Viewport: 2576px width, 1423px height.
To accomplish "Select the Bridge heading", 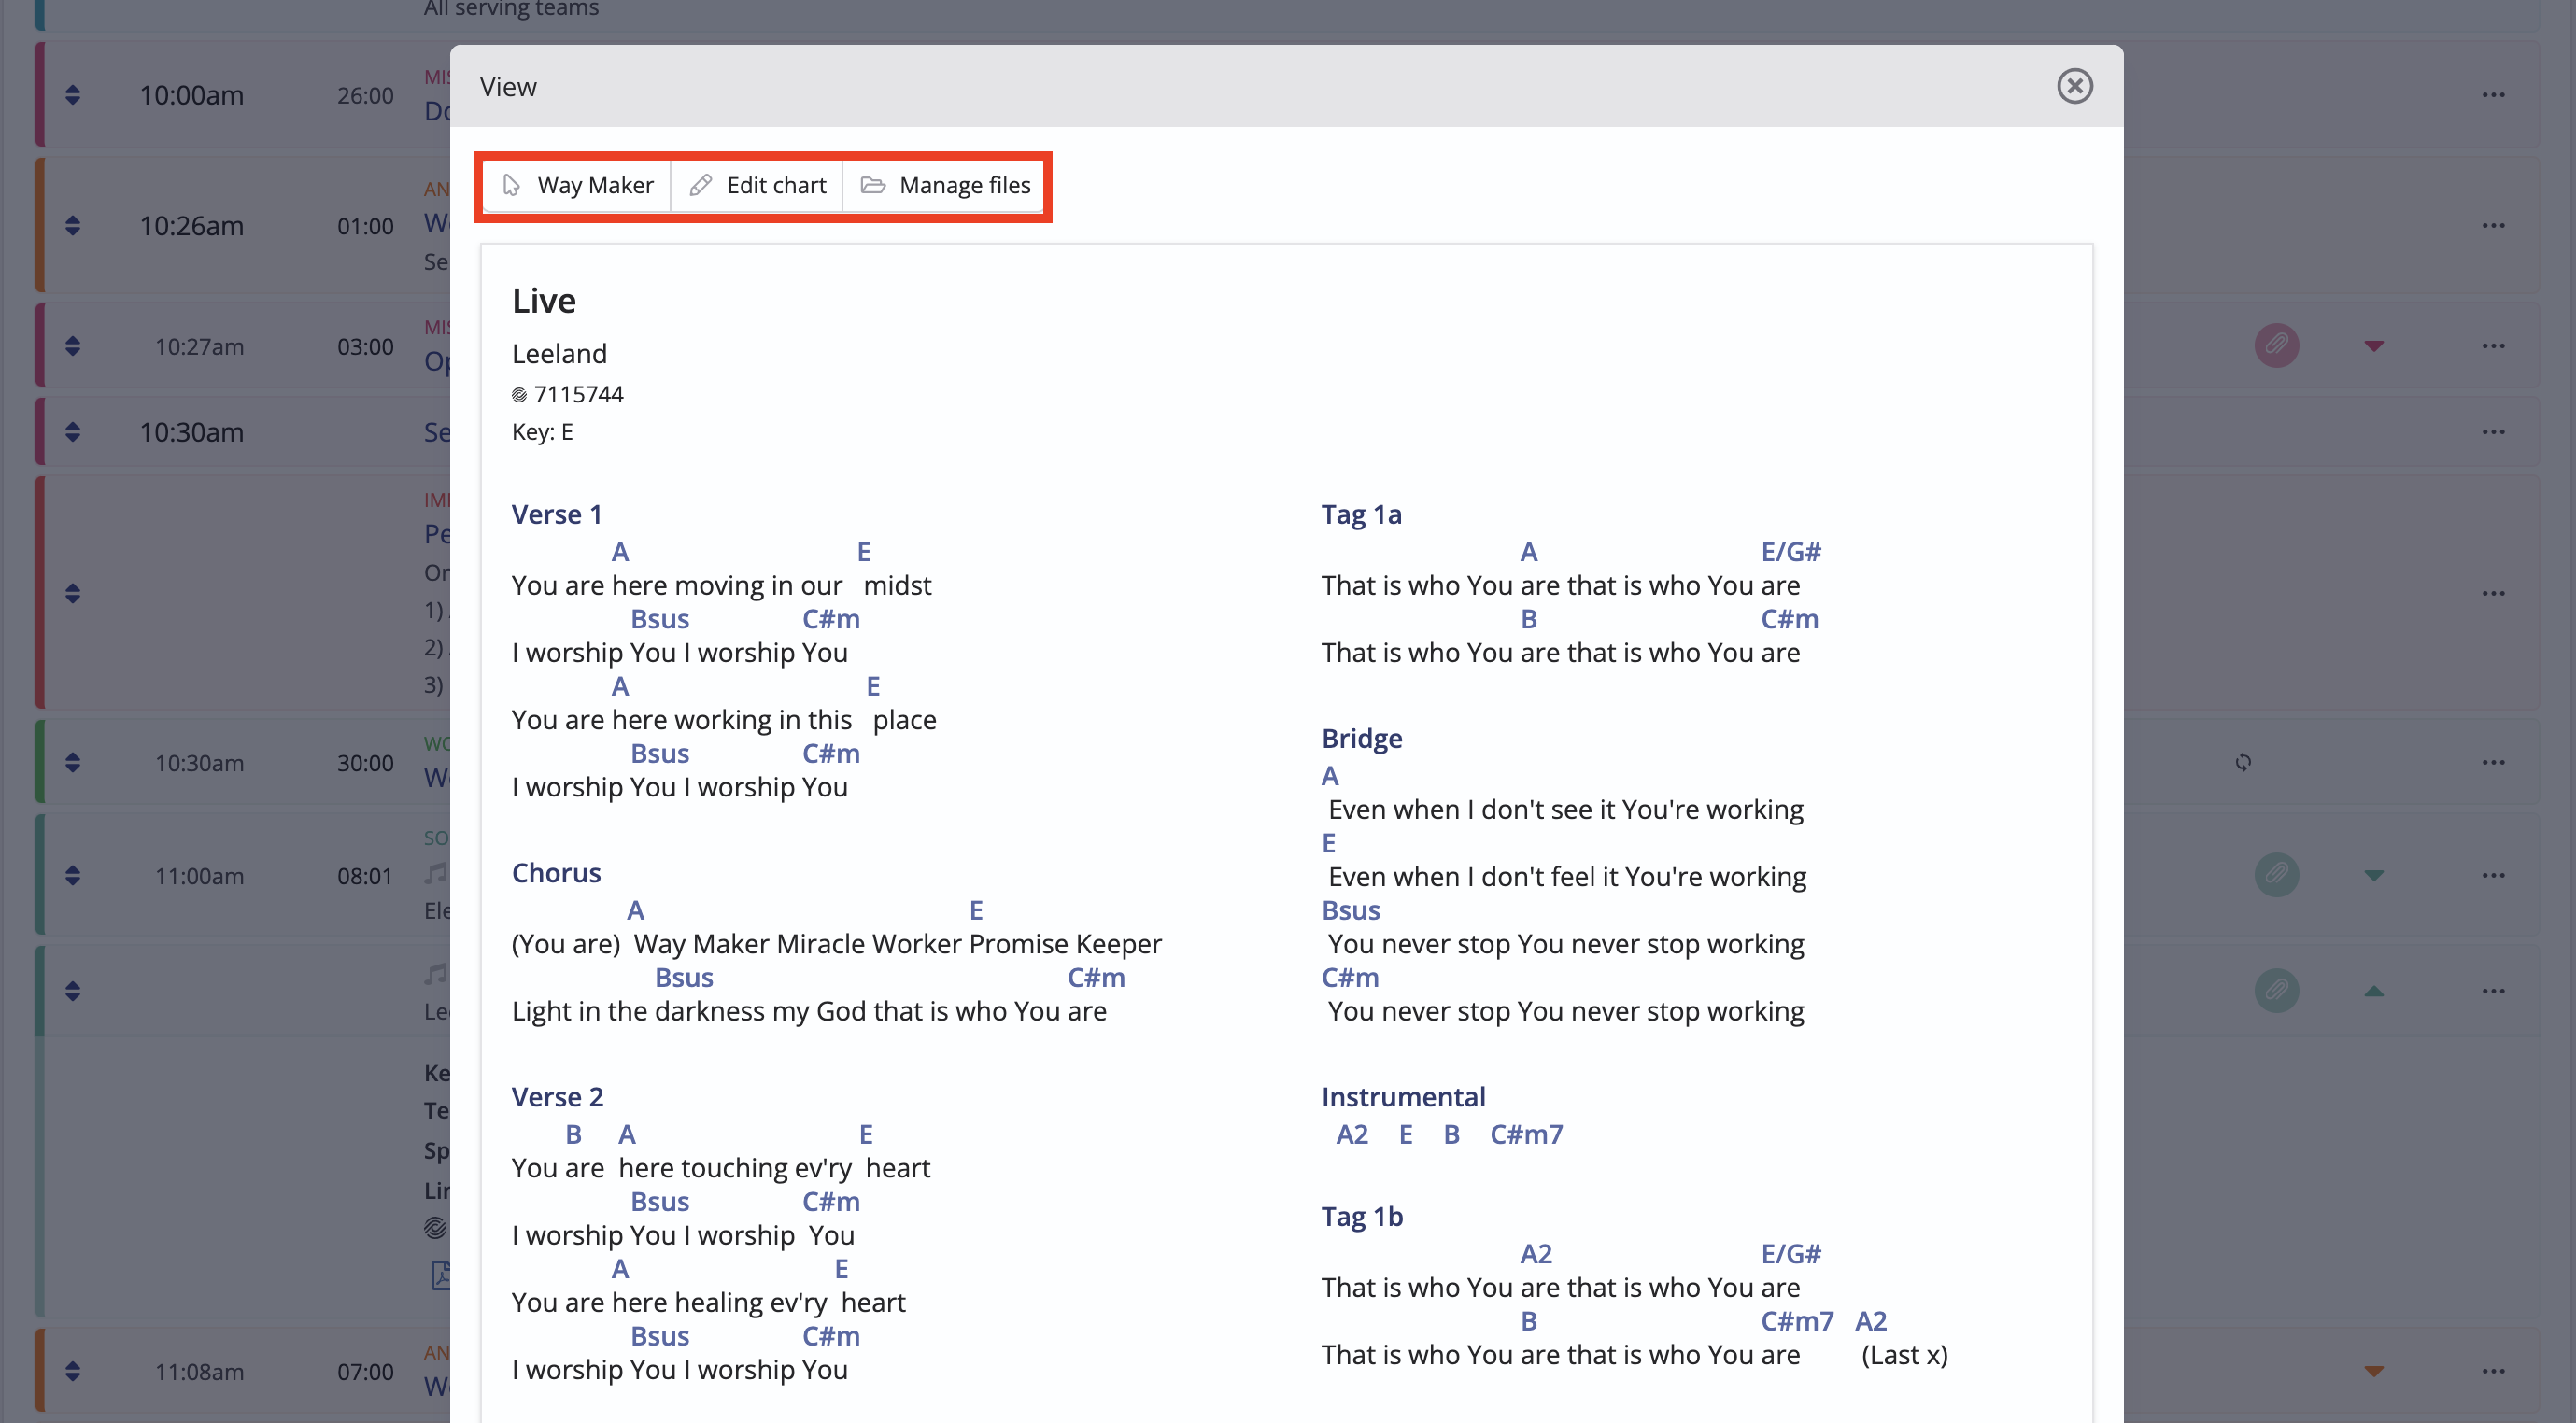I will tap(1362, 738).
